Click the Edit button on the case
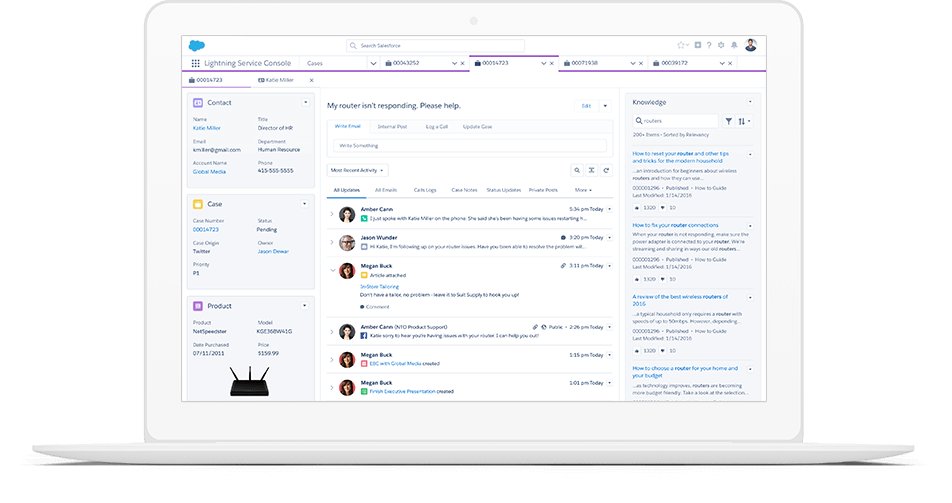 (x=586, y=105)
